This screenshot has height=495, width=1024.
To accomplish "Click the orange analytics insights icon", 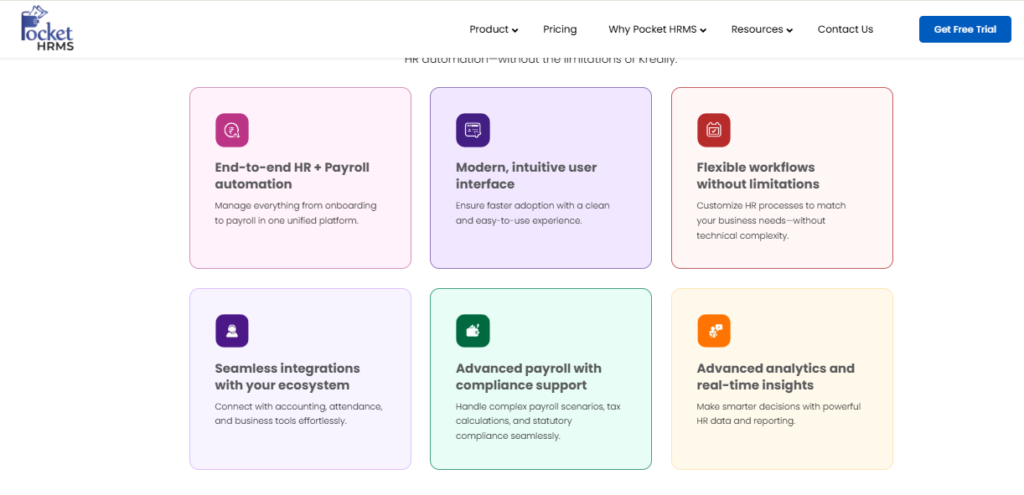I will (x=714, y=331).
